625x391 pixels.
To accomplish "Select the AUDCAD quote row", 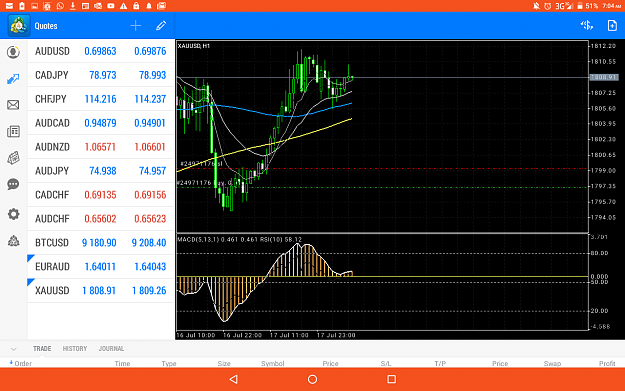I will [101, 123].
